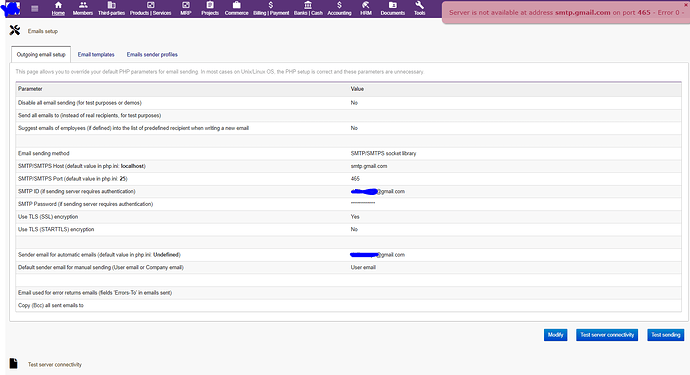690x375 pixels.
Task: Open the Commerce module icon
Action: click(x=236, y=5)
